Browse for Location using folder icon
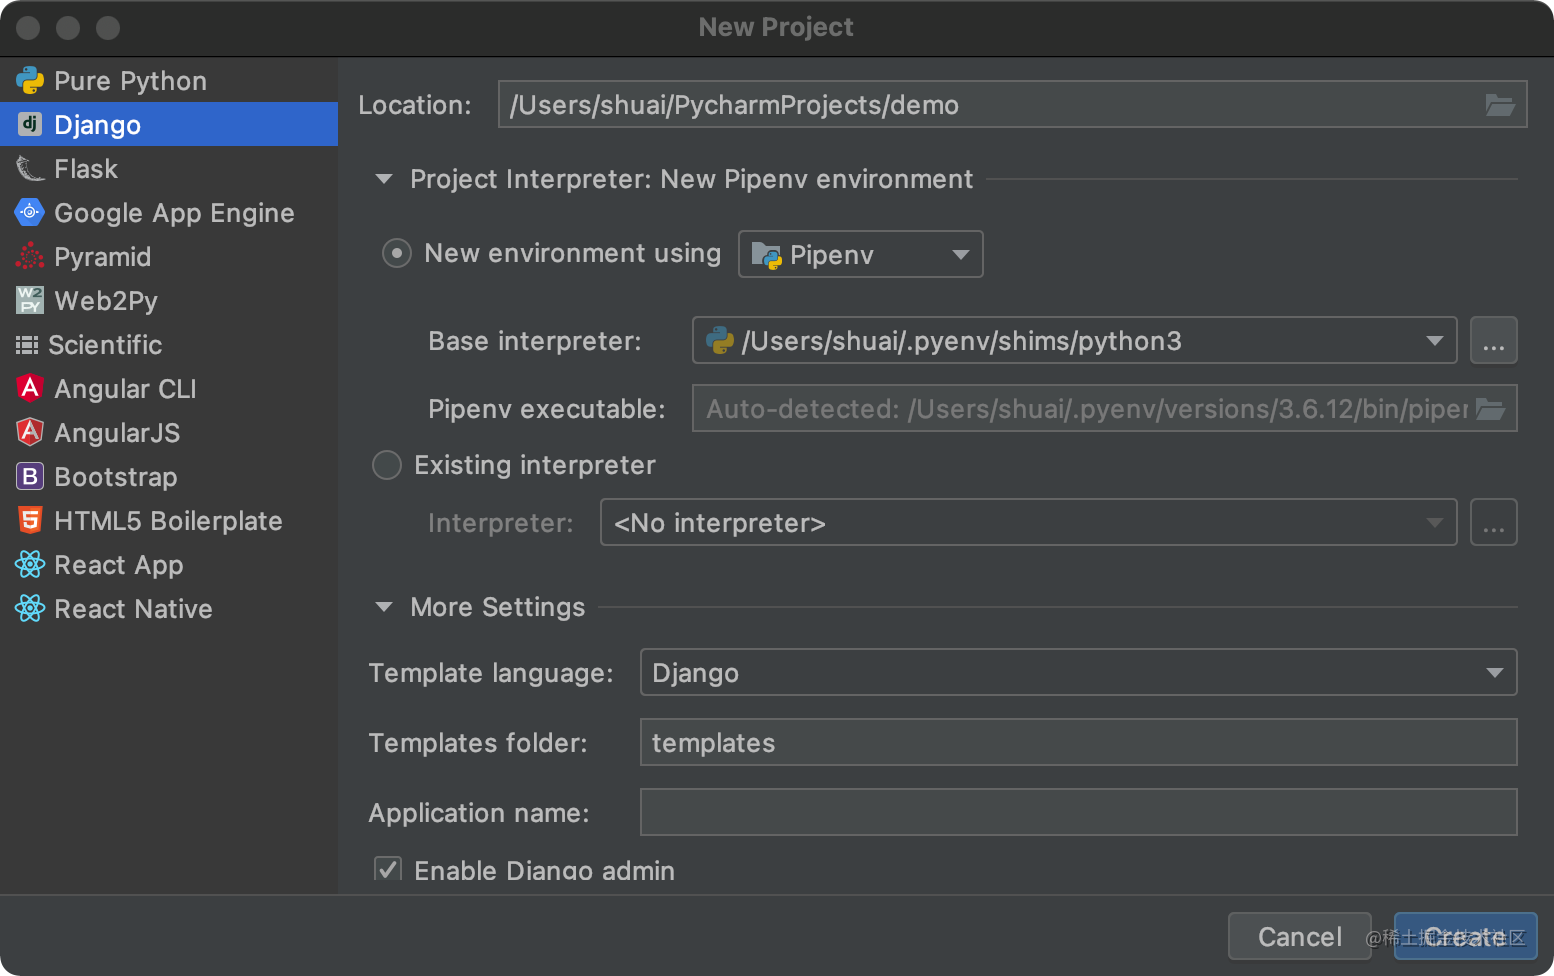 pos(1499,104)
